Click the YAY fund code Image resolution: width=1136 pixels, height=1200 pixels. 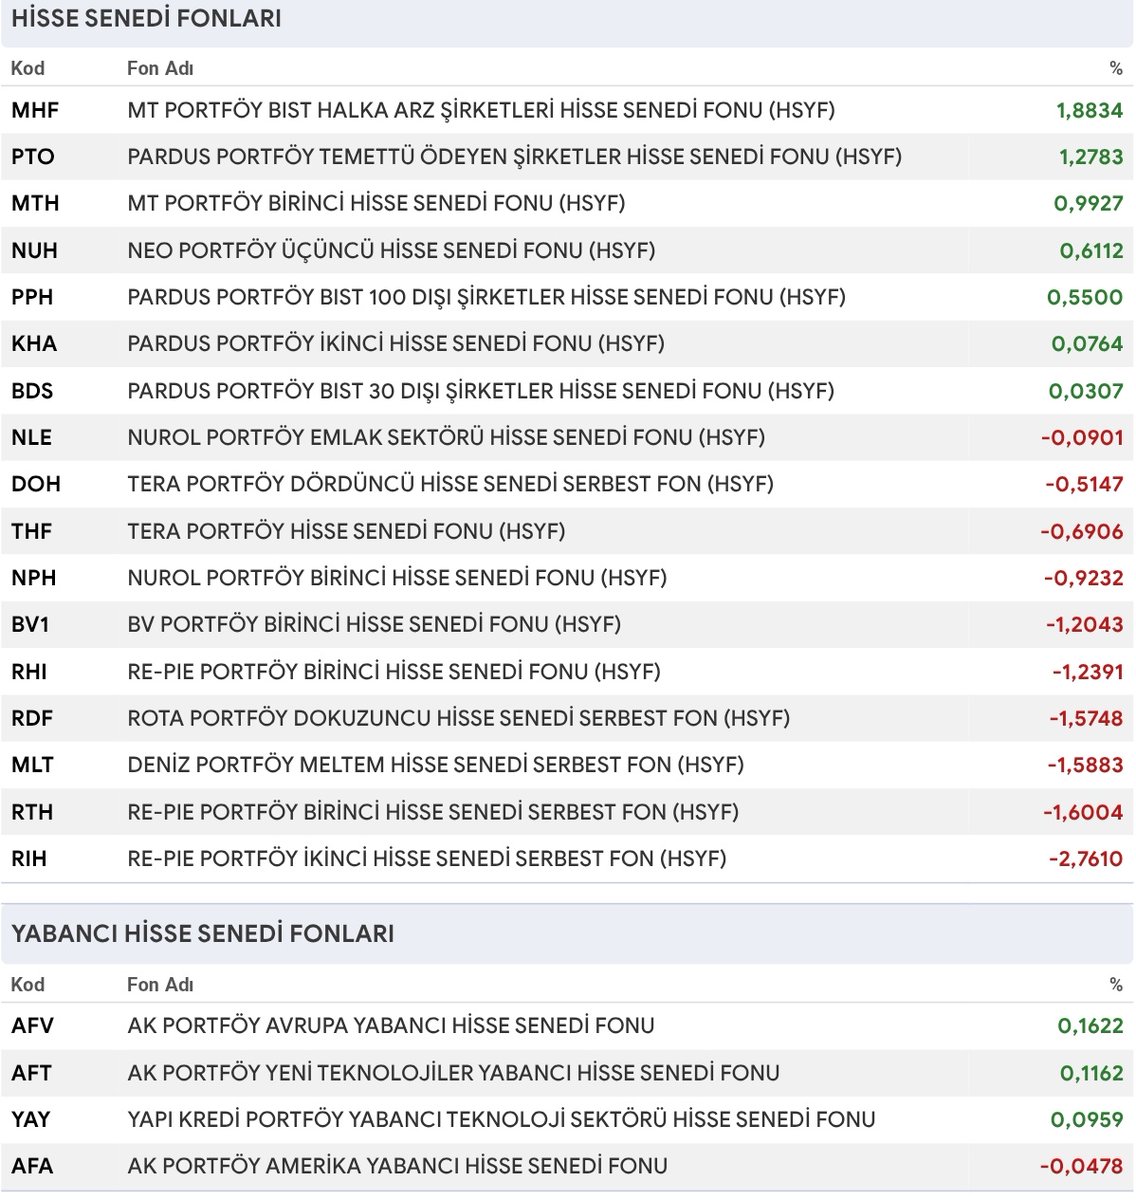31,1120
